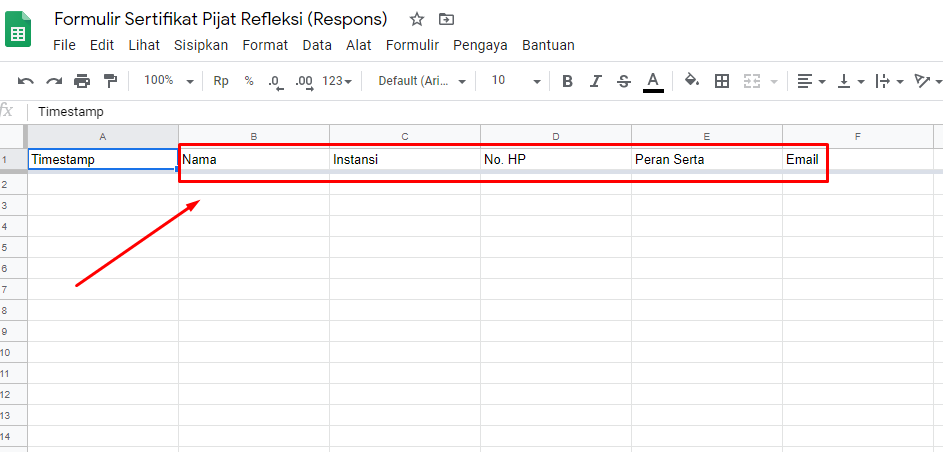Select the Nama cell
Image resolution: width=943 pixels, height=452 pixels.
pyautogui.click(x=254, y=160)
